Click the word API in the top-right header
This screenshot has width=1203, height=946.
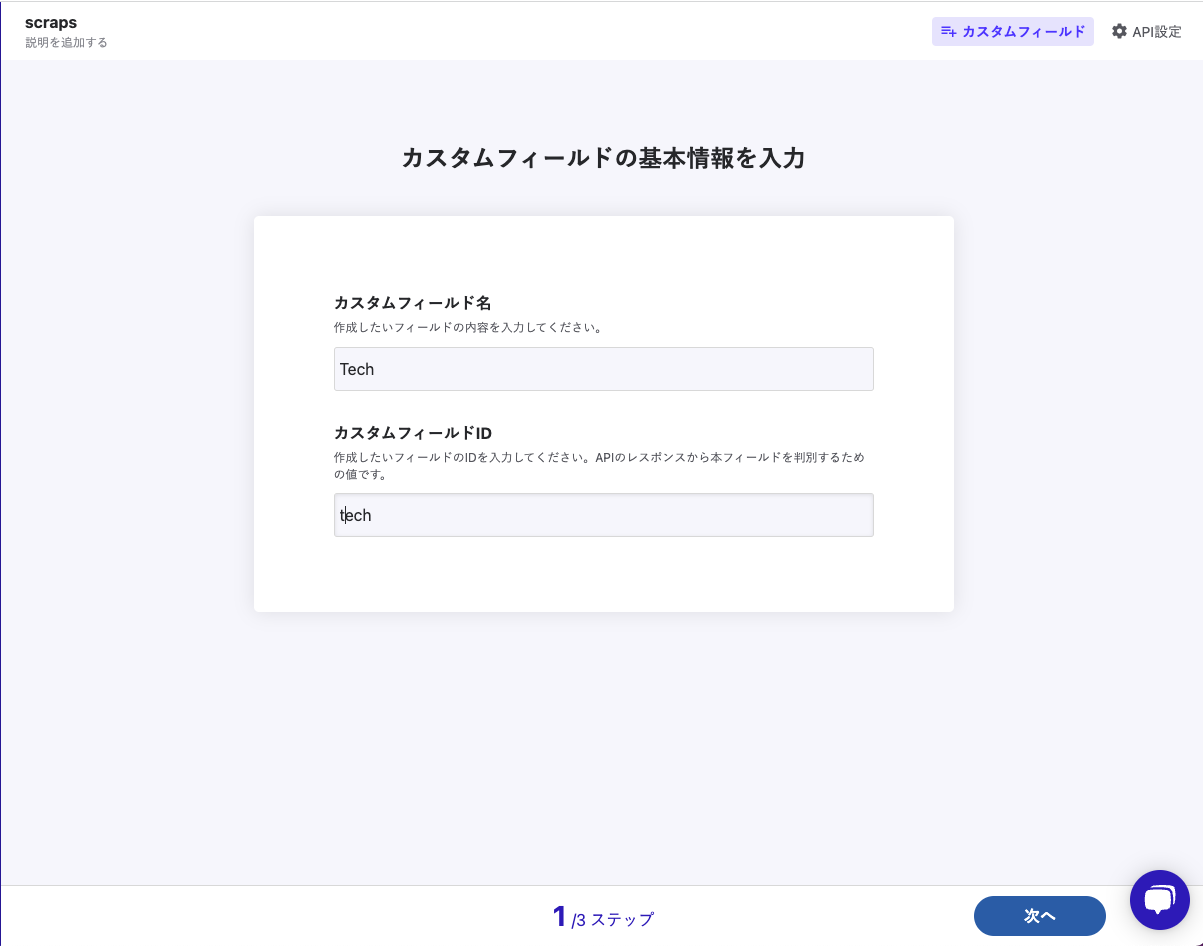(1143, 32)
